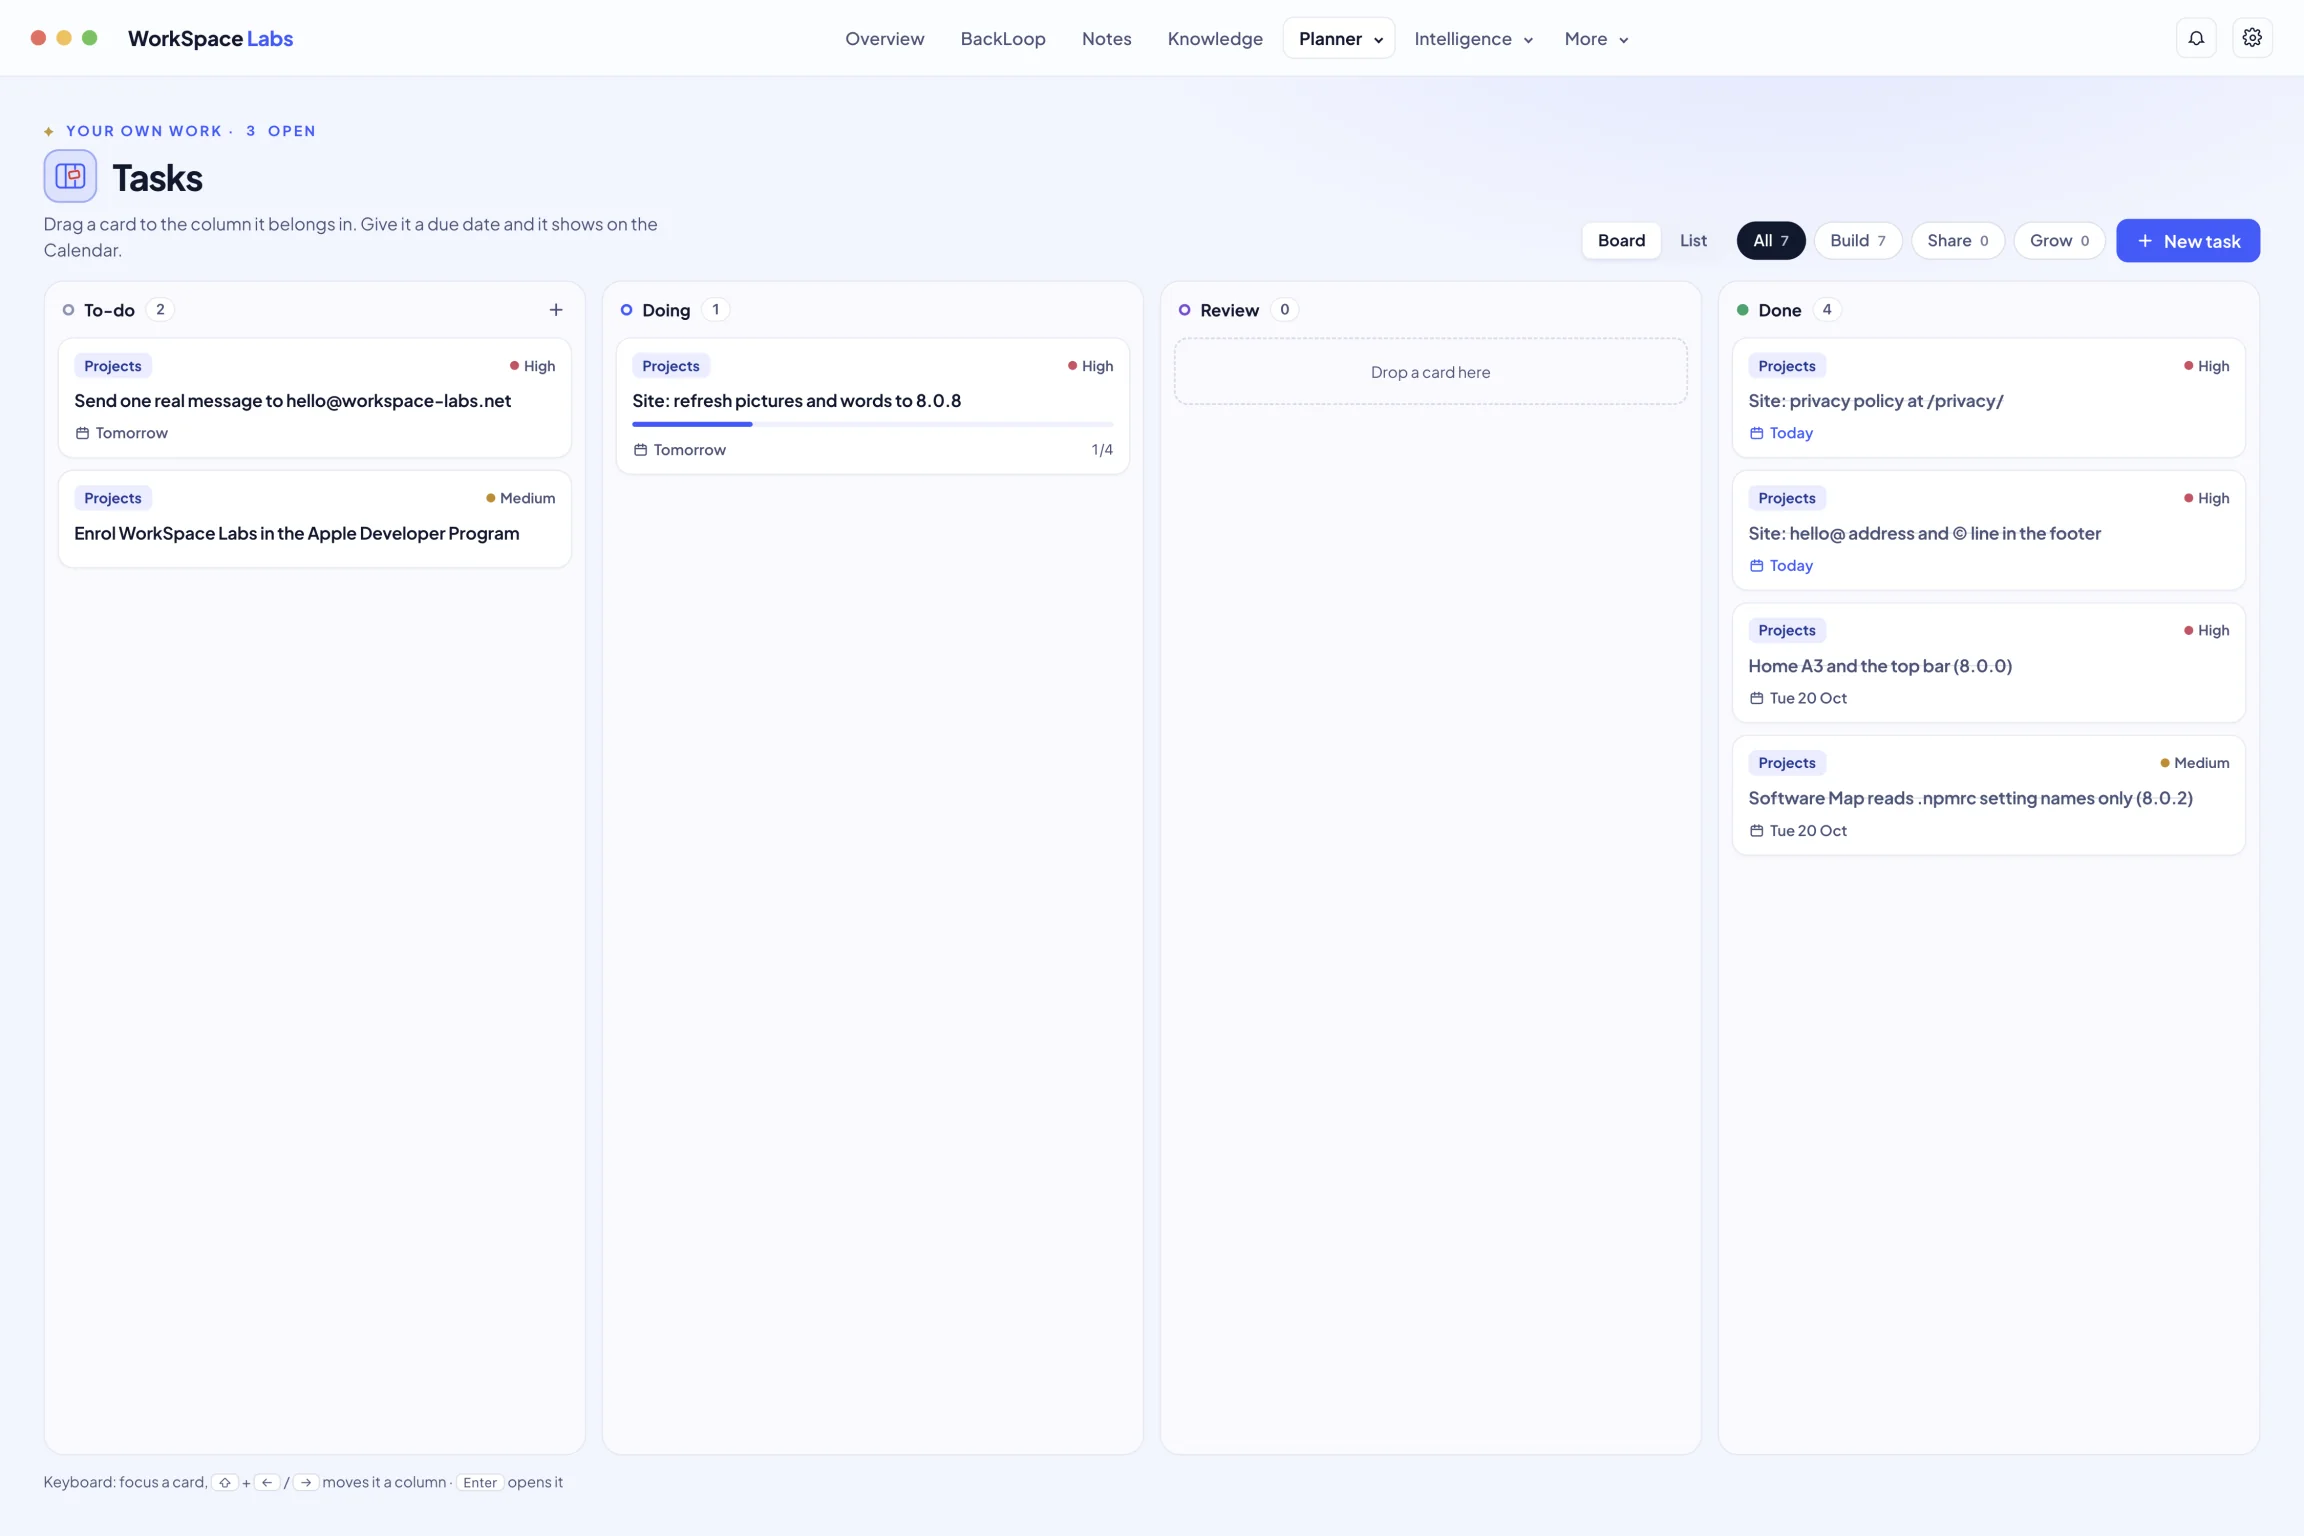Click the calendar icon on the hello@ address footer card
The image size is (2304, 1536).
coord(1756,566)
